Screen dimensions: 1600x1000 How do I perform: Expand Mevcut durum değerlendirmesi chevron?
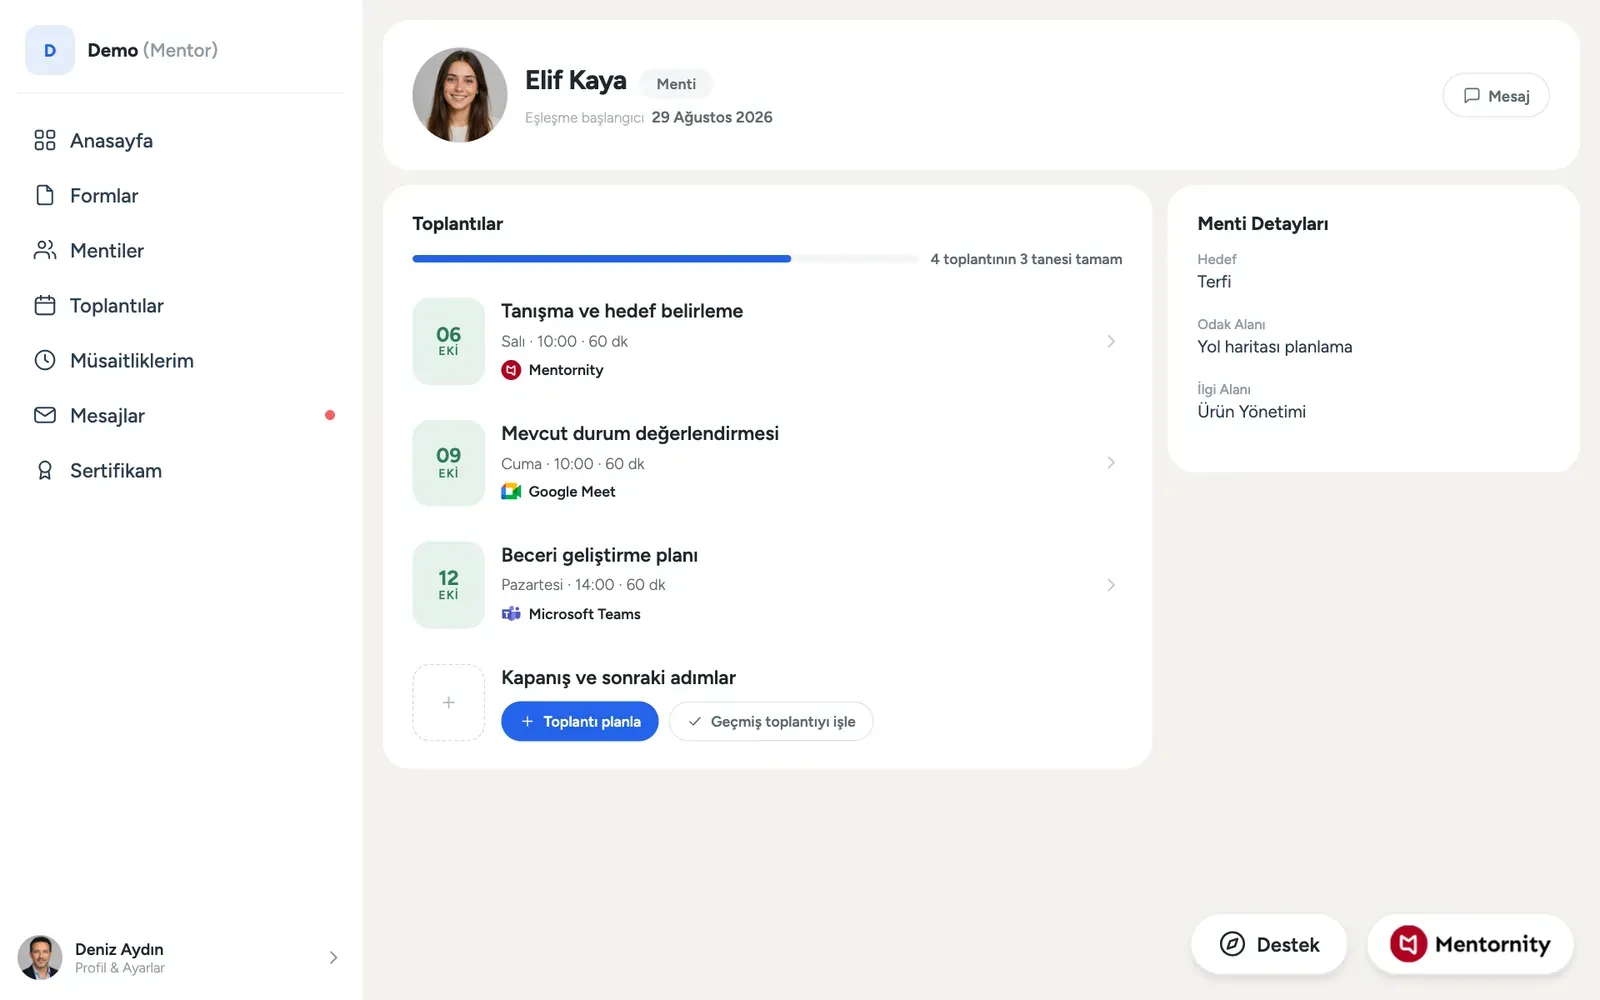tap(1111, 463)
